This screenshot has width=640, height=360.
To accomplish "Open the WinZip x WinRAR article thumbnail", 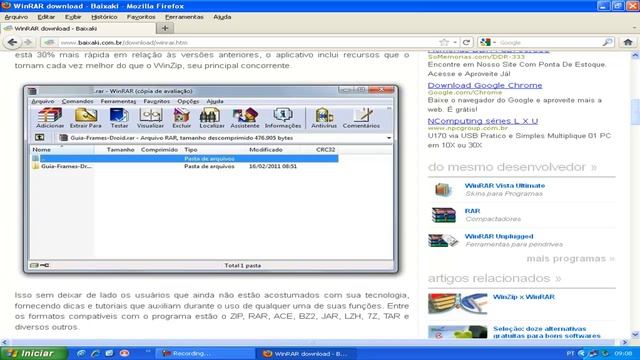I will (x=458, y=304).
